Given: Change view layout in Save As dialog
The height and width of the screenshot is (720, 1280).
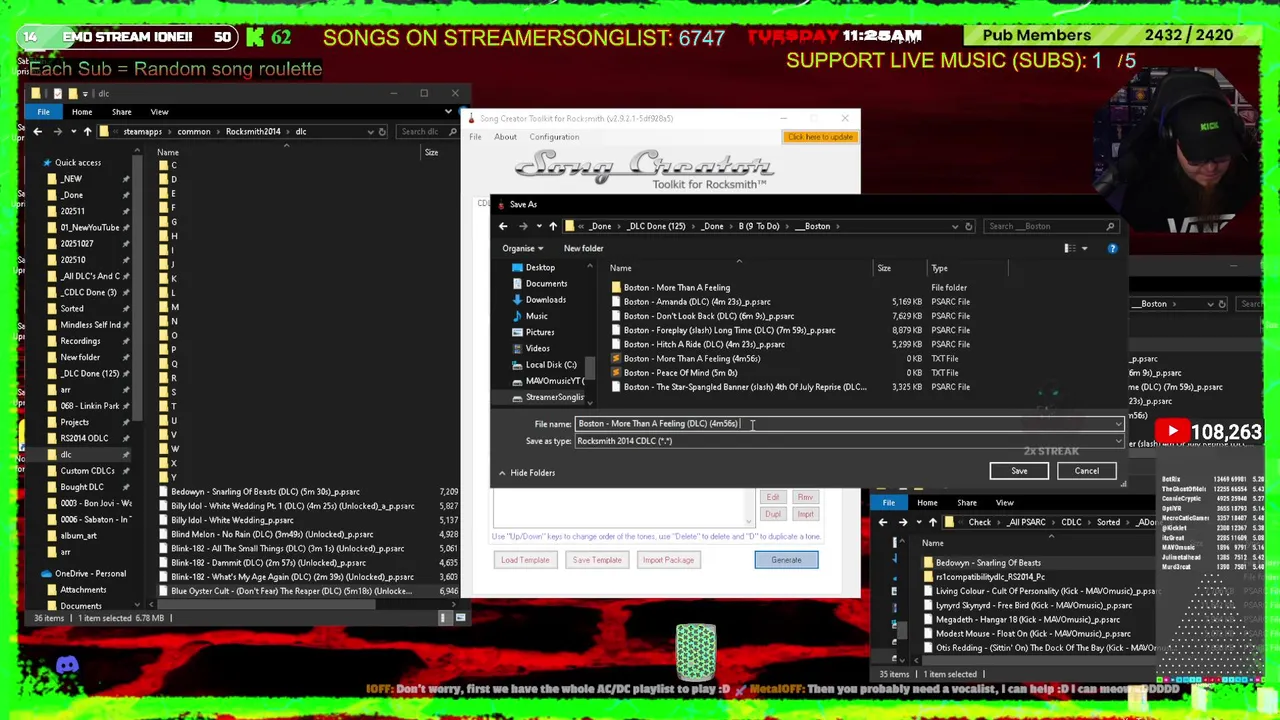Looking at the screenshot, I should point(1069,248).
